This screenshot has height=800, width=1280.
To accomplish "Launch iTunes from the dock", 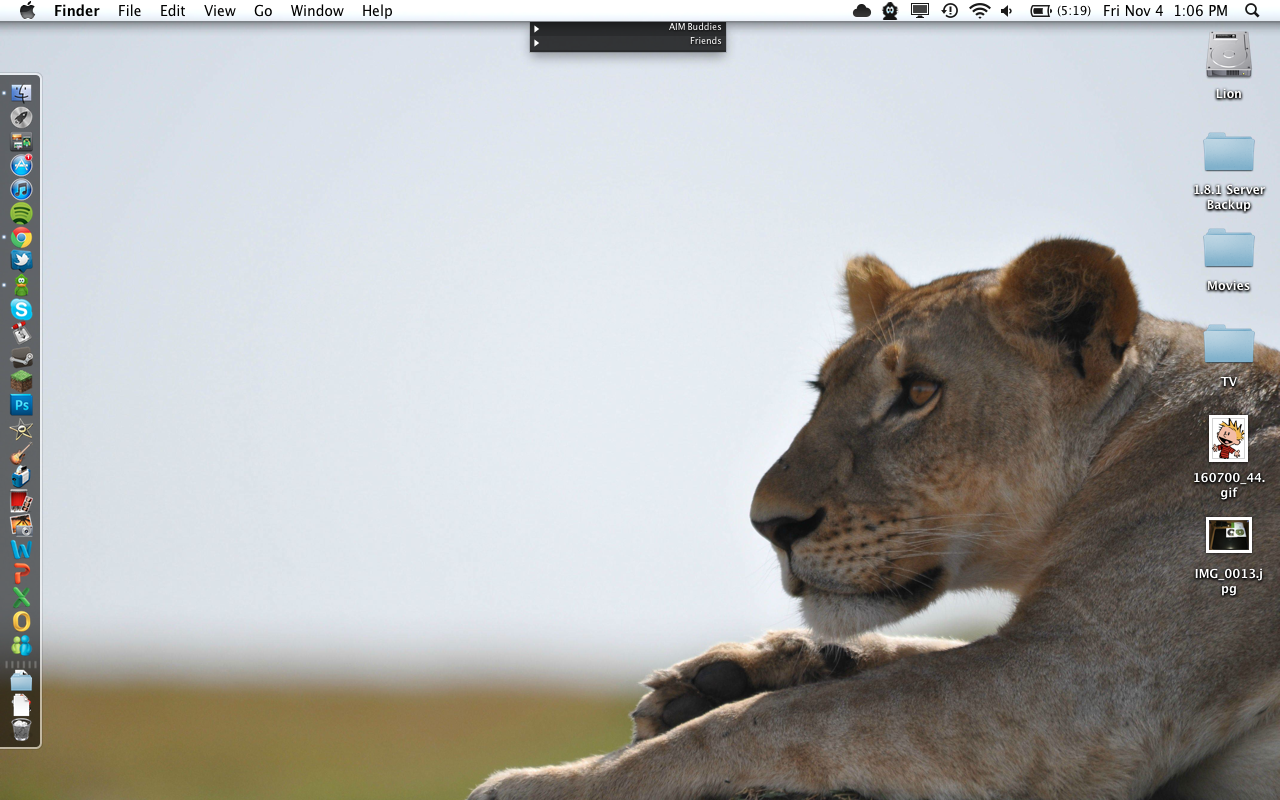I will pyautogui.click(x=21, y=189).
